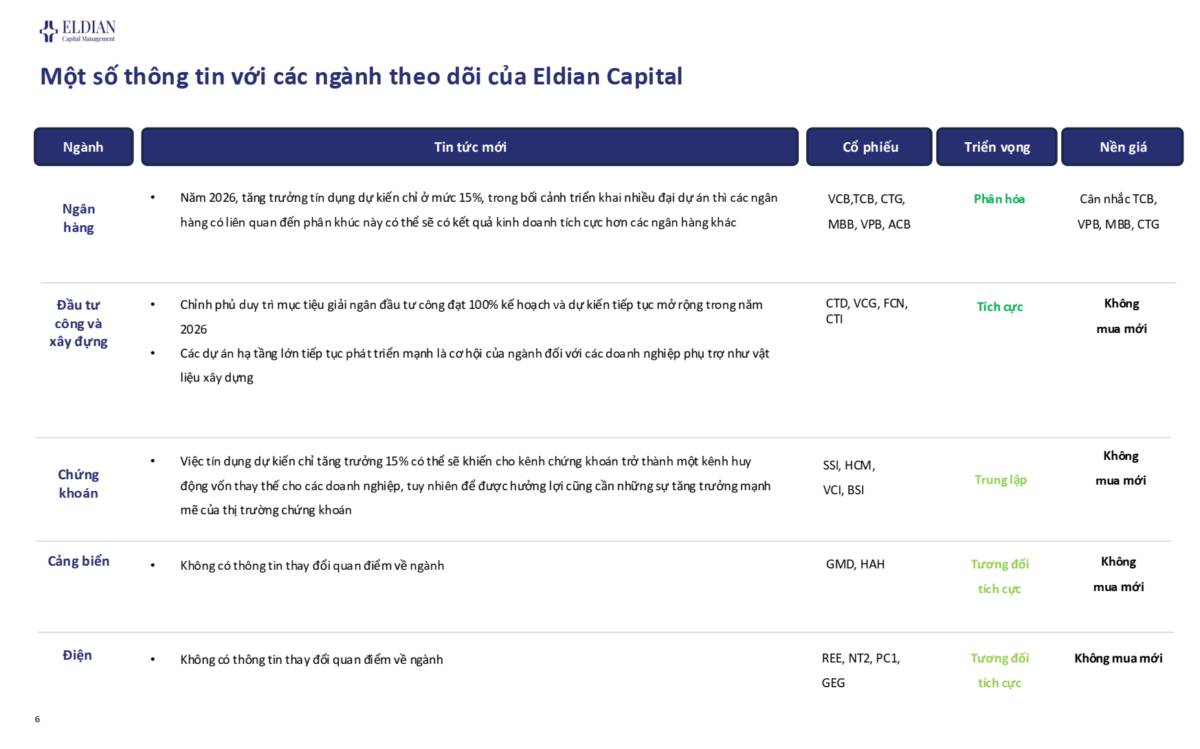The image size is (1200, 749).
Task: Click the stock tickers GMD, HAH
Action: 855,564
